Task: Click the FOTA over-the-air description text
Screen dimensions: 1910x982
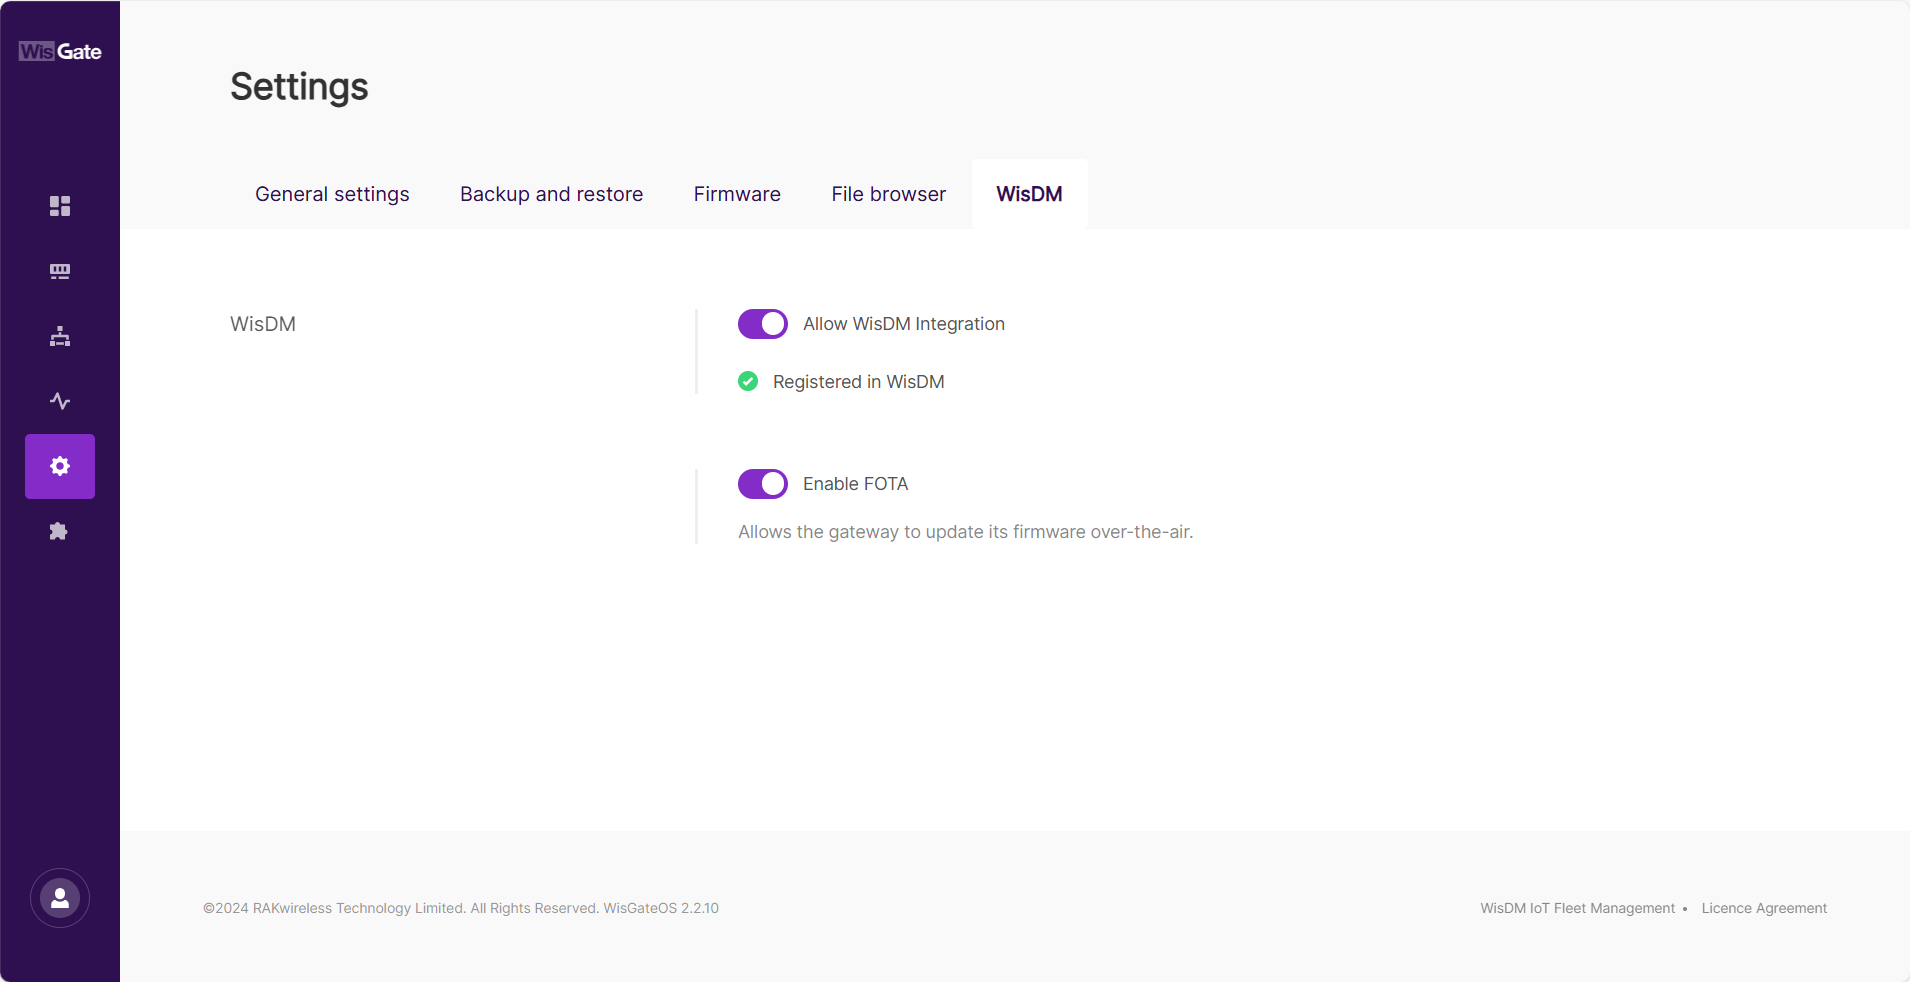Action: pyautogui.click(x=966, y=532)
